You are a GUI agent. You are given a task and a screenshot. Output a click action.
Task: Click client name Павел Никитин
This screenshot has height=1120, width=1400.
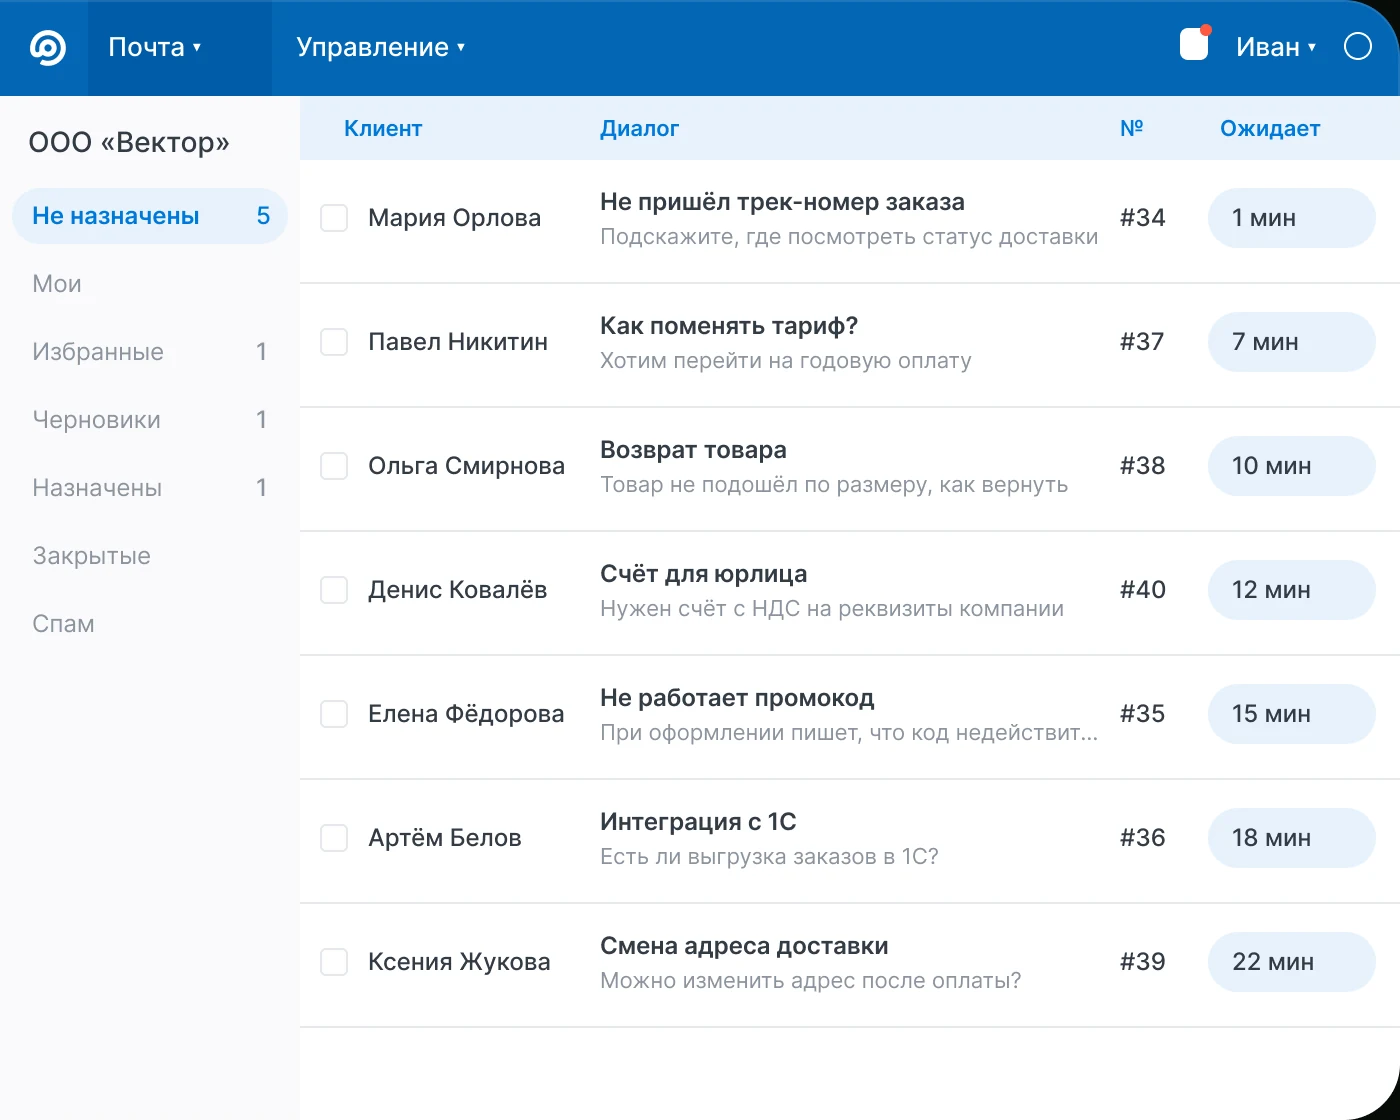tap(458, 342)
